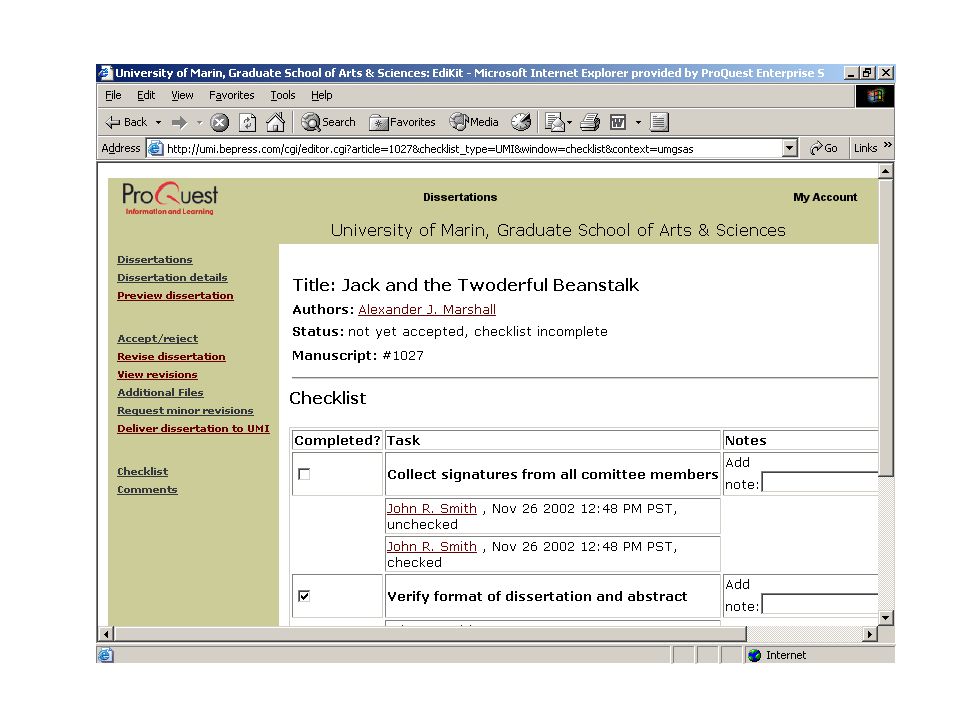
Task: Open the Help menu
Action: coord(321,95)
